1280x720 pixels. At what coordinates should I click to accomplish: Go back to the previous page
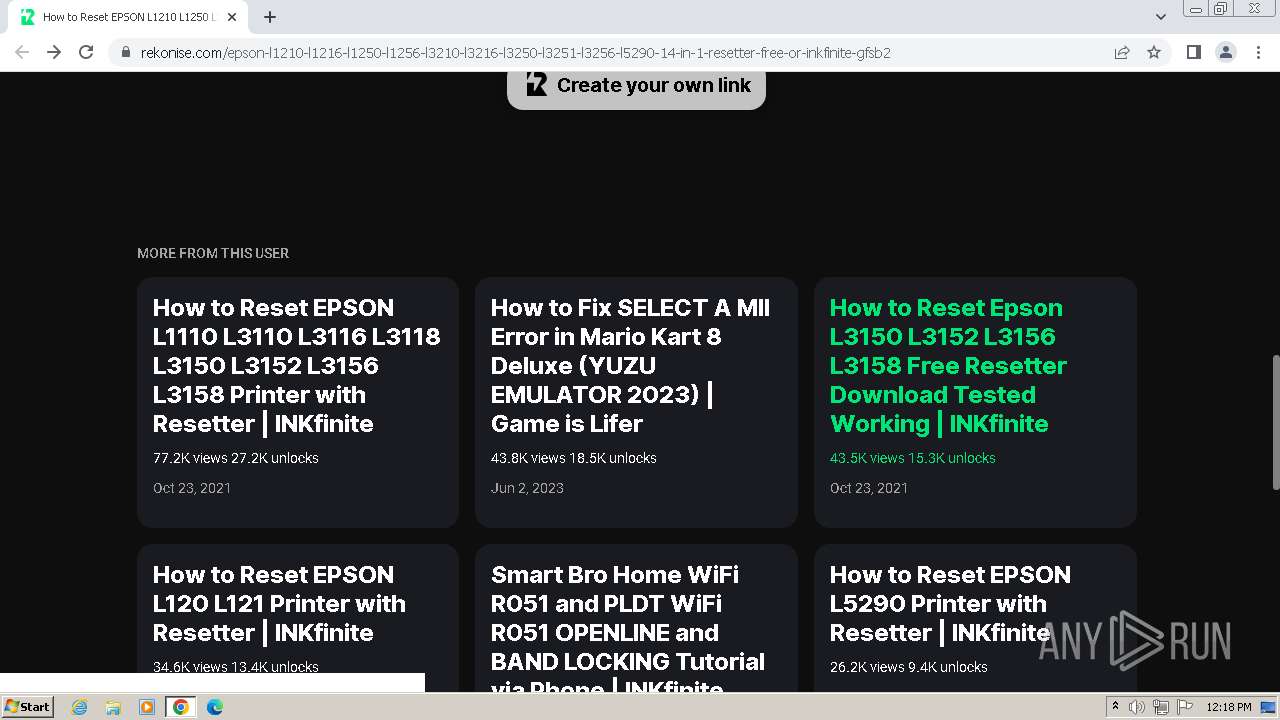click(x=22, y=52)
